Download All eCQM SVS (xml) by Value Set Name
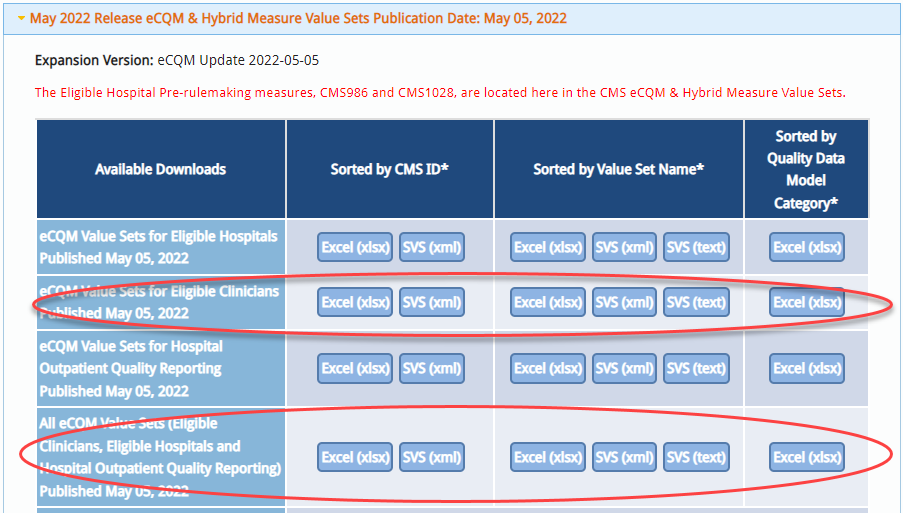The width and height of the screenshot is (903, 513). [624, 457]
